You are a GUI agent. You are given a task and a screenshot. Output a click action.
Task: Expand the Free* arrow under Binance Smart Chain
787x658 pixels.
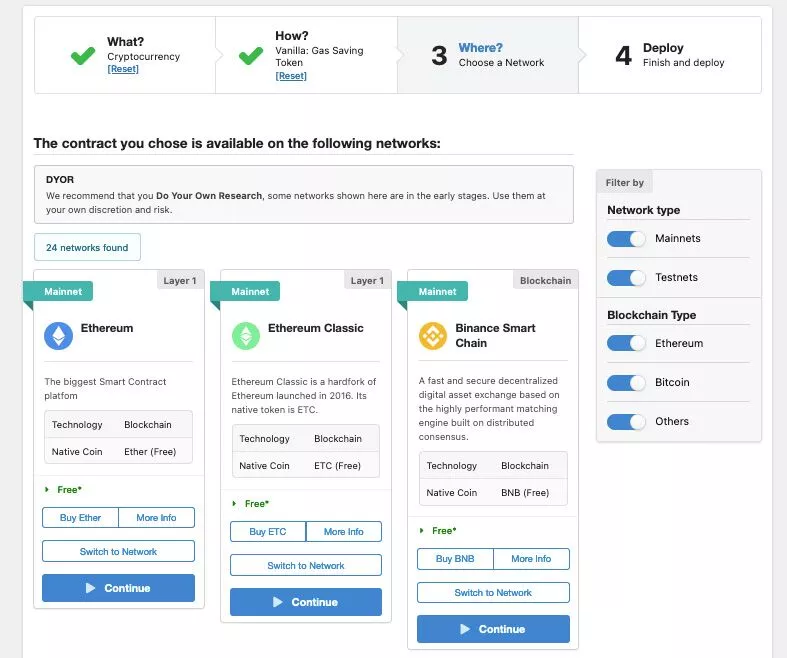click(x=421, y=531)
